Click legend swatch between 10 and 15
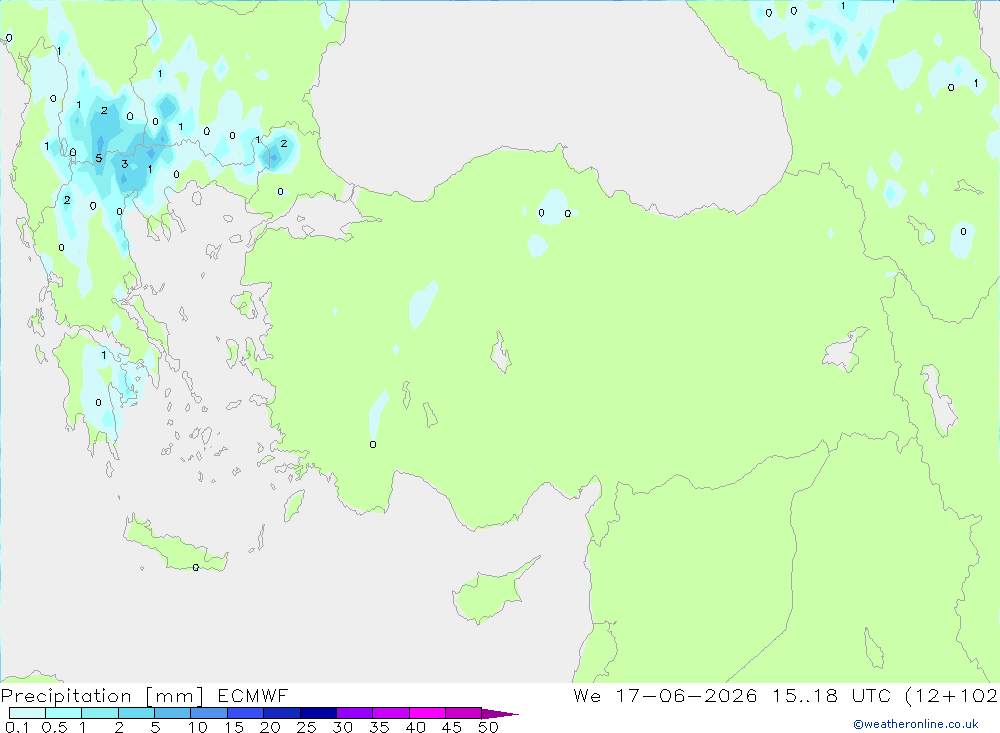Viewport: 1000px width, 733px height. (x=209, y=713)
